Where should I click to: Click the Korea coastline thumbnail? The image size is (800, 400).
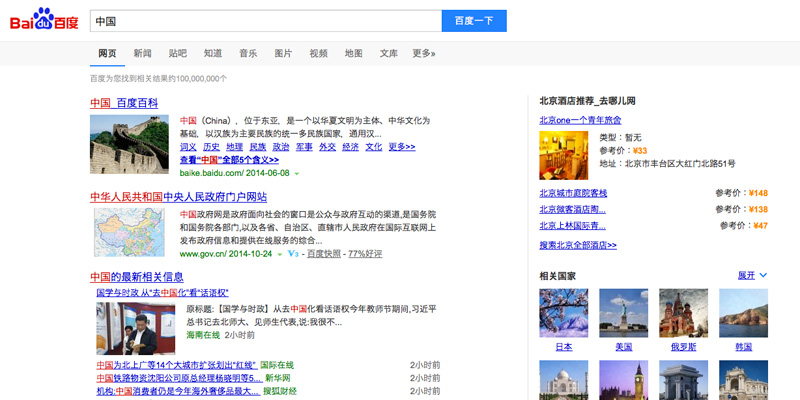(x=743, y=313)
